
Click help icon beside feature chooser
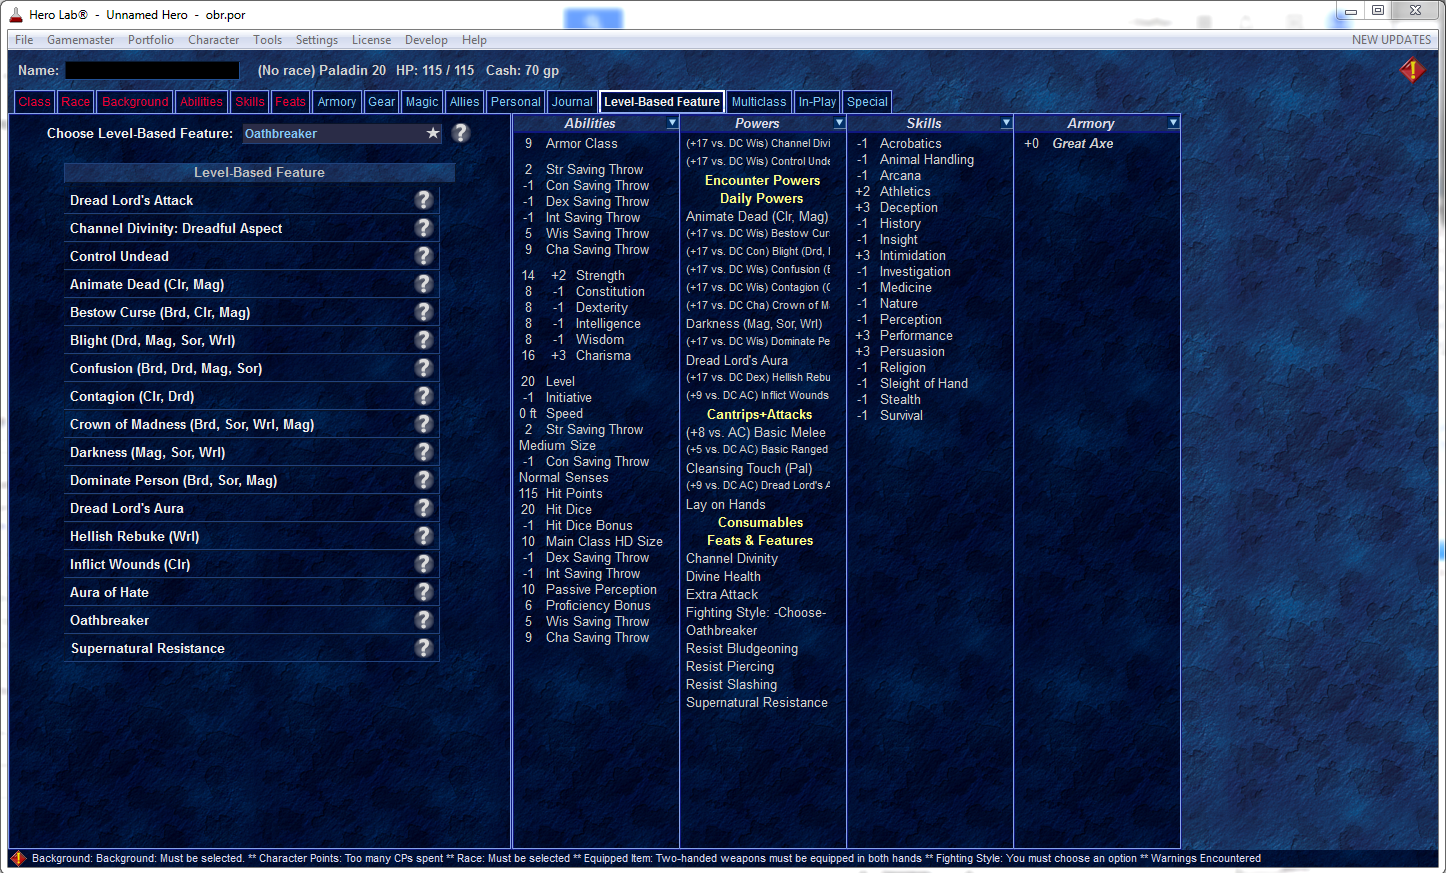(460, 133)
